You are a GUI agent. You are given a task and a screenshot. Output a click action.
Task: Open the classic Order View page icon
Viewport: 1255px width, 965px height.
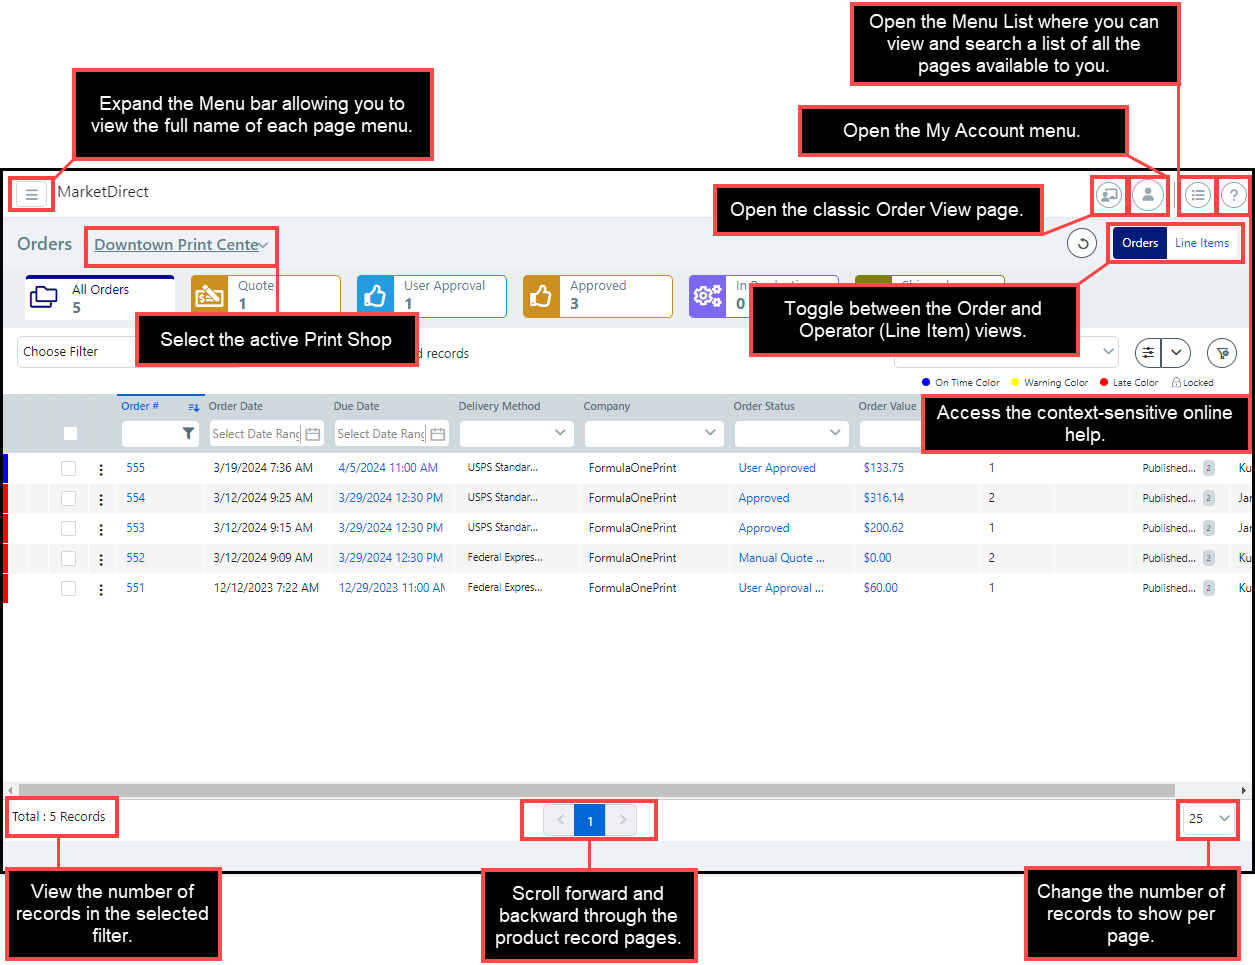pos(1108,194)
